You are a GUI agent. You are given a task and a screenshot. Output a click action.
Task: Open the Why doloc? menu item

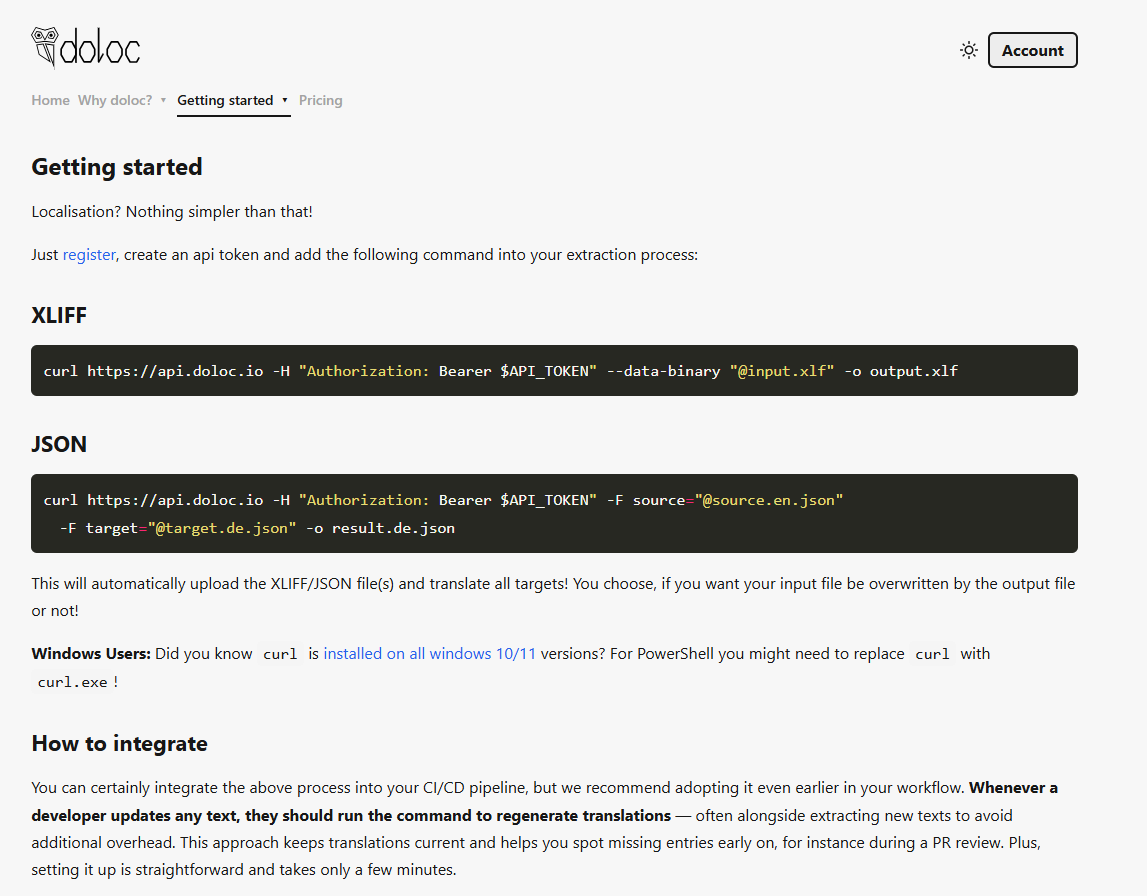115,100
